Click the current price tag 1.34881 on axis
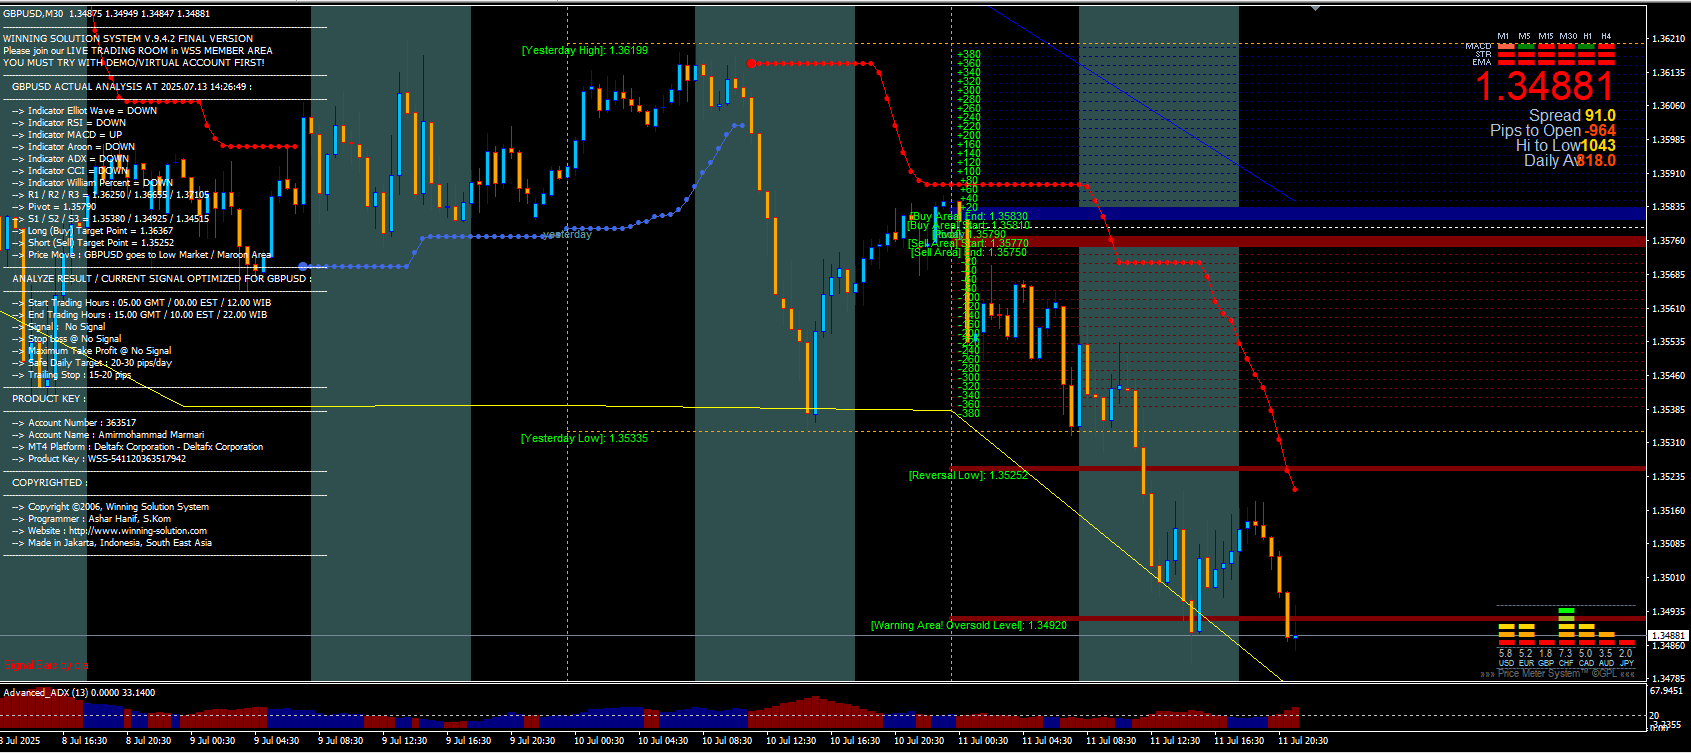Screen dimensions: 1691x754 pos(1667,635)
